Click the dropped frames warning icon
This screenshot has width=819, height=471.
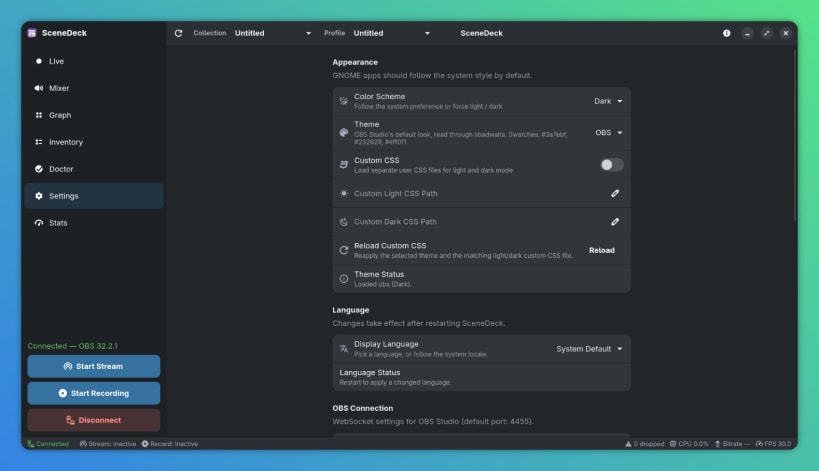(x=628, y=444)
